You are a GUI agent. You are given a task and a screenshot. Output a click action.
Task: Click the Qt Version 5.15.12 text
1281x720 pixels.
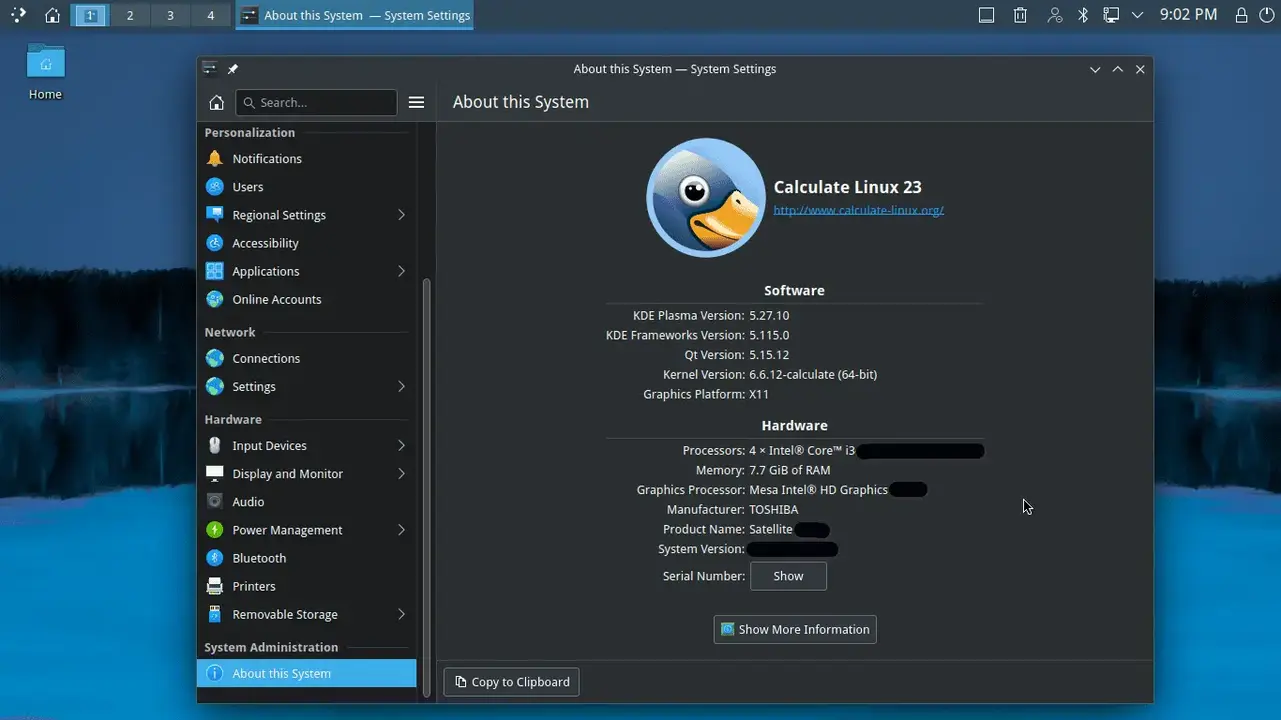pos(769,355)
